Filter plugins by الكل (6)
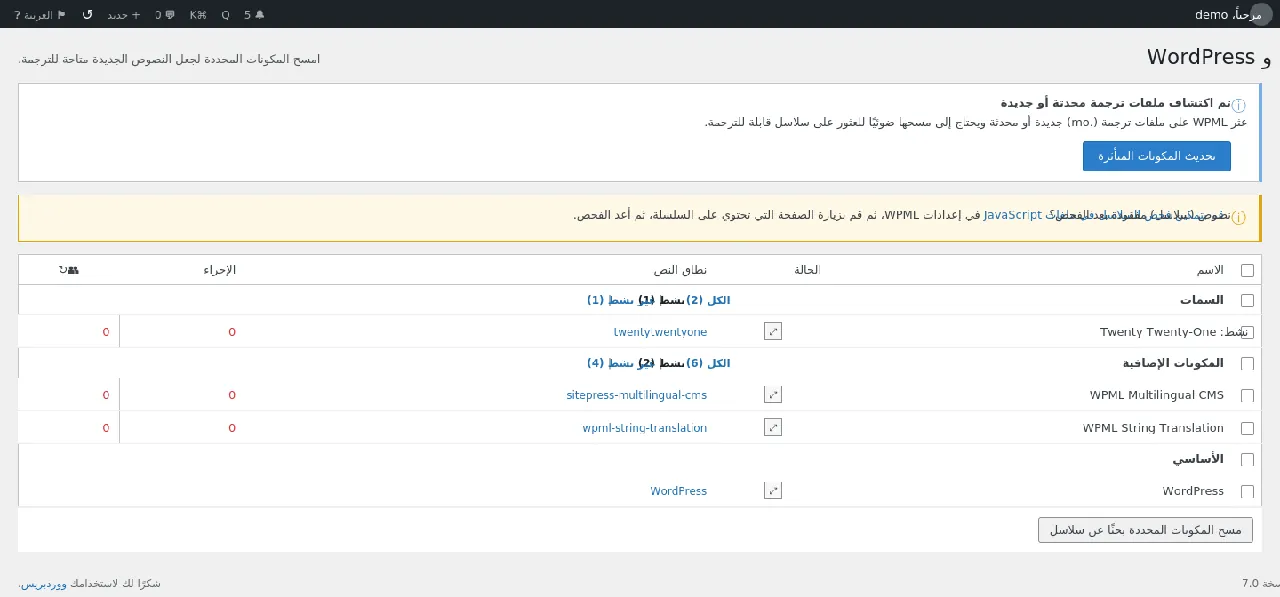This screenshot has width=1280, height=597. (708, 363)
